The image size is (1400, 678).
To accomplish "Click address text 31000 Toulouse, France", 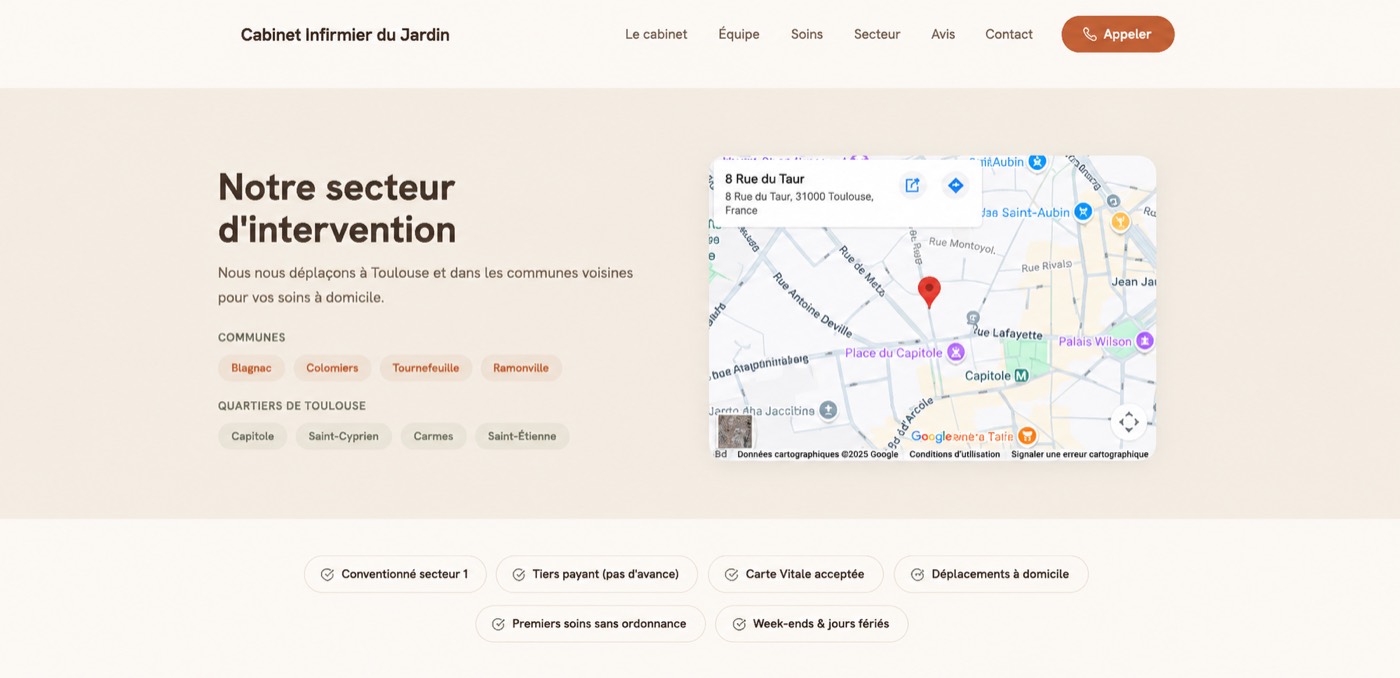I will click(x=799, y=204).
